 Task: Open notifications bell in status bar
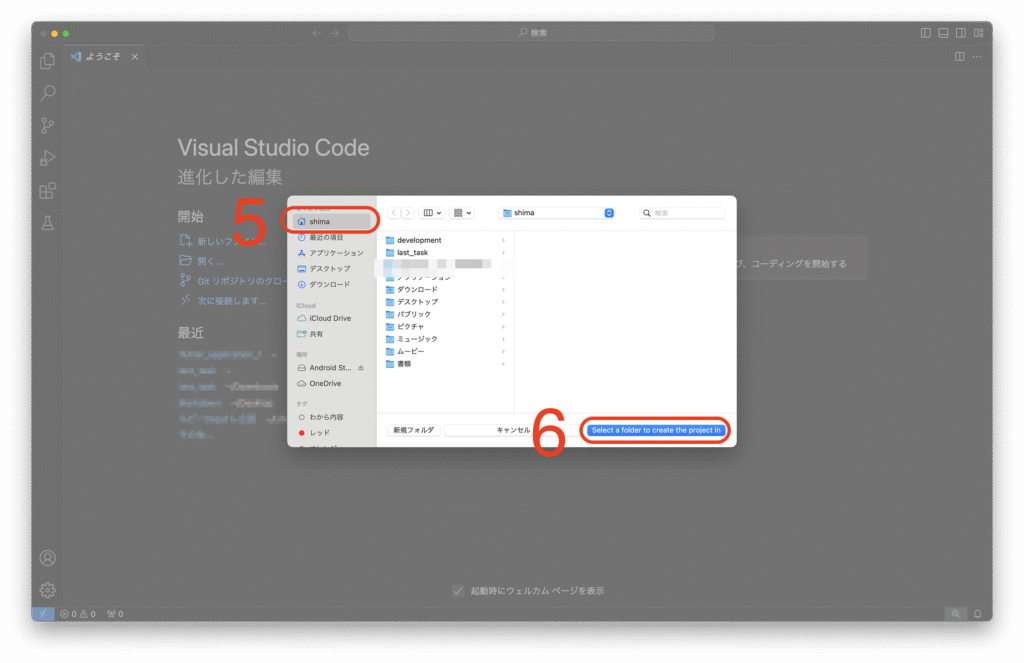(x=978, y=614)
